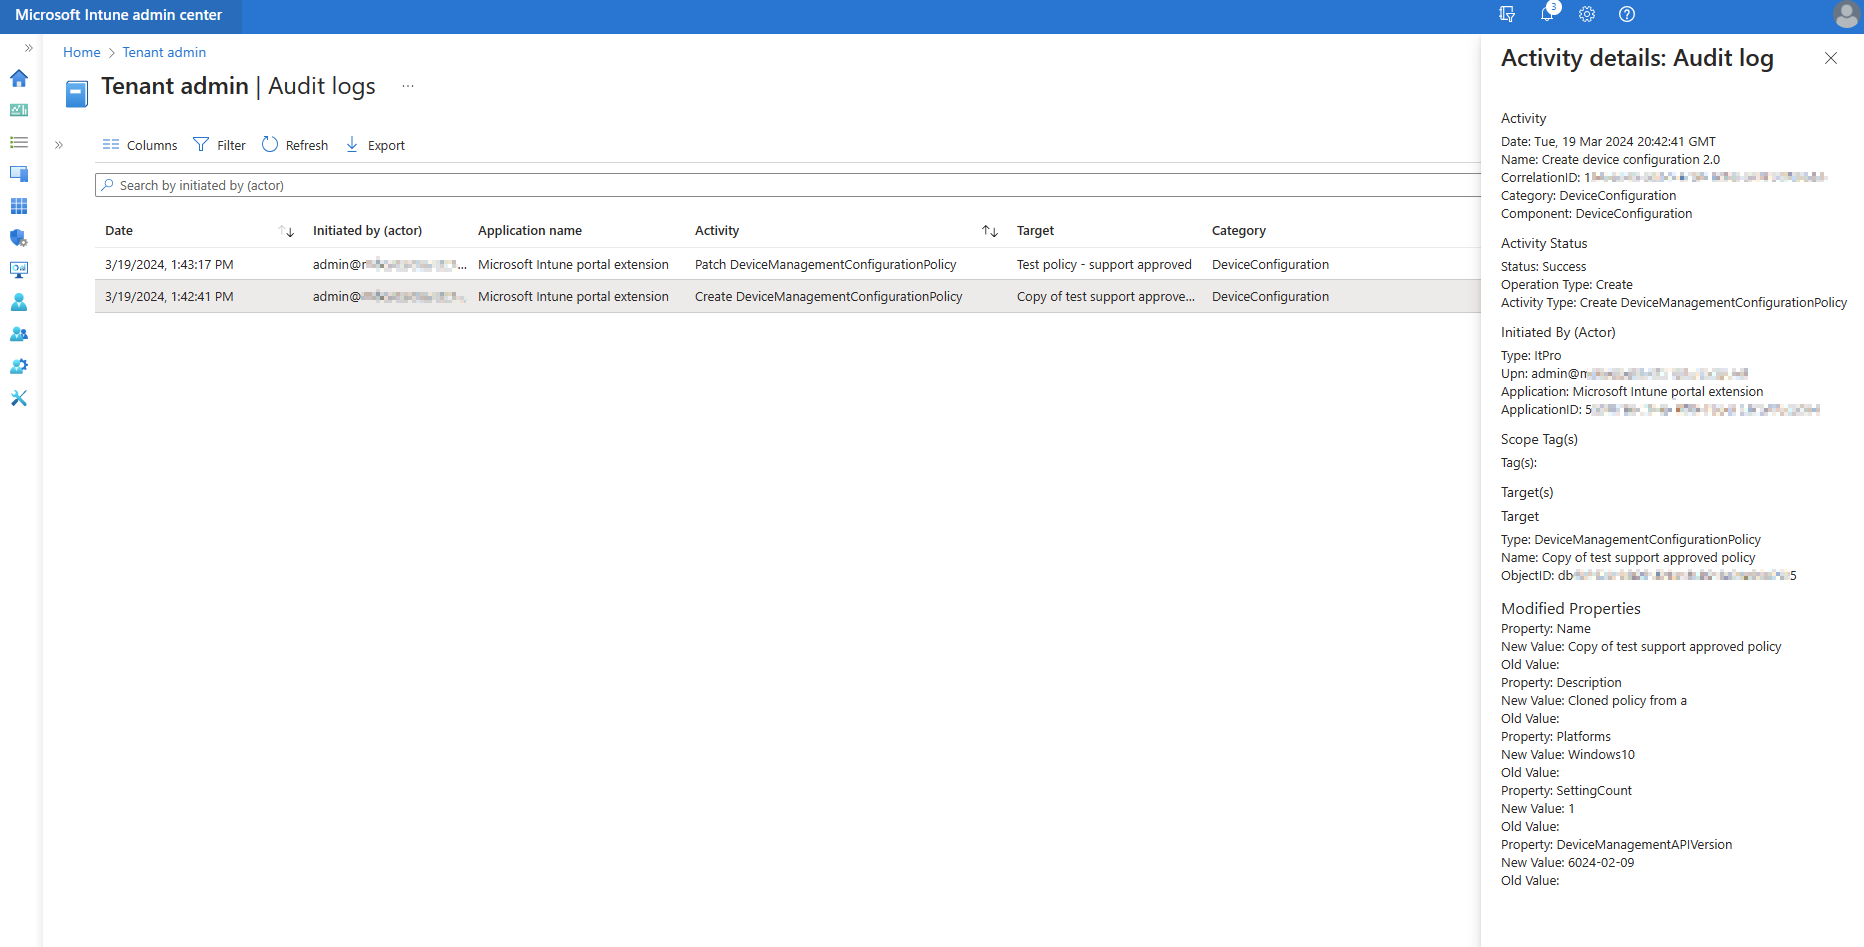Select the row dated 3/19/2024, 1:43:17 PM
This screenshot has height=947, width=1864.
tap(788, 264)
